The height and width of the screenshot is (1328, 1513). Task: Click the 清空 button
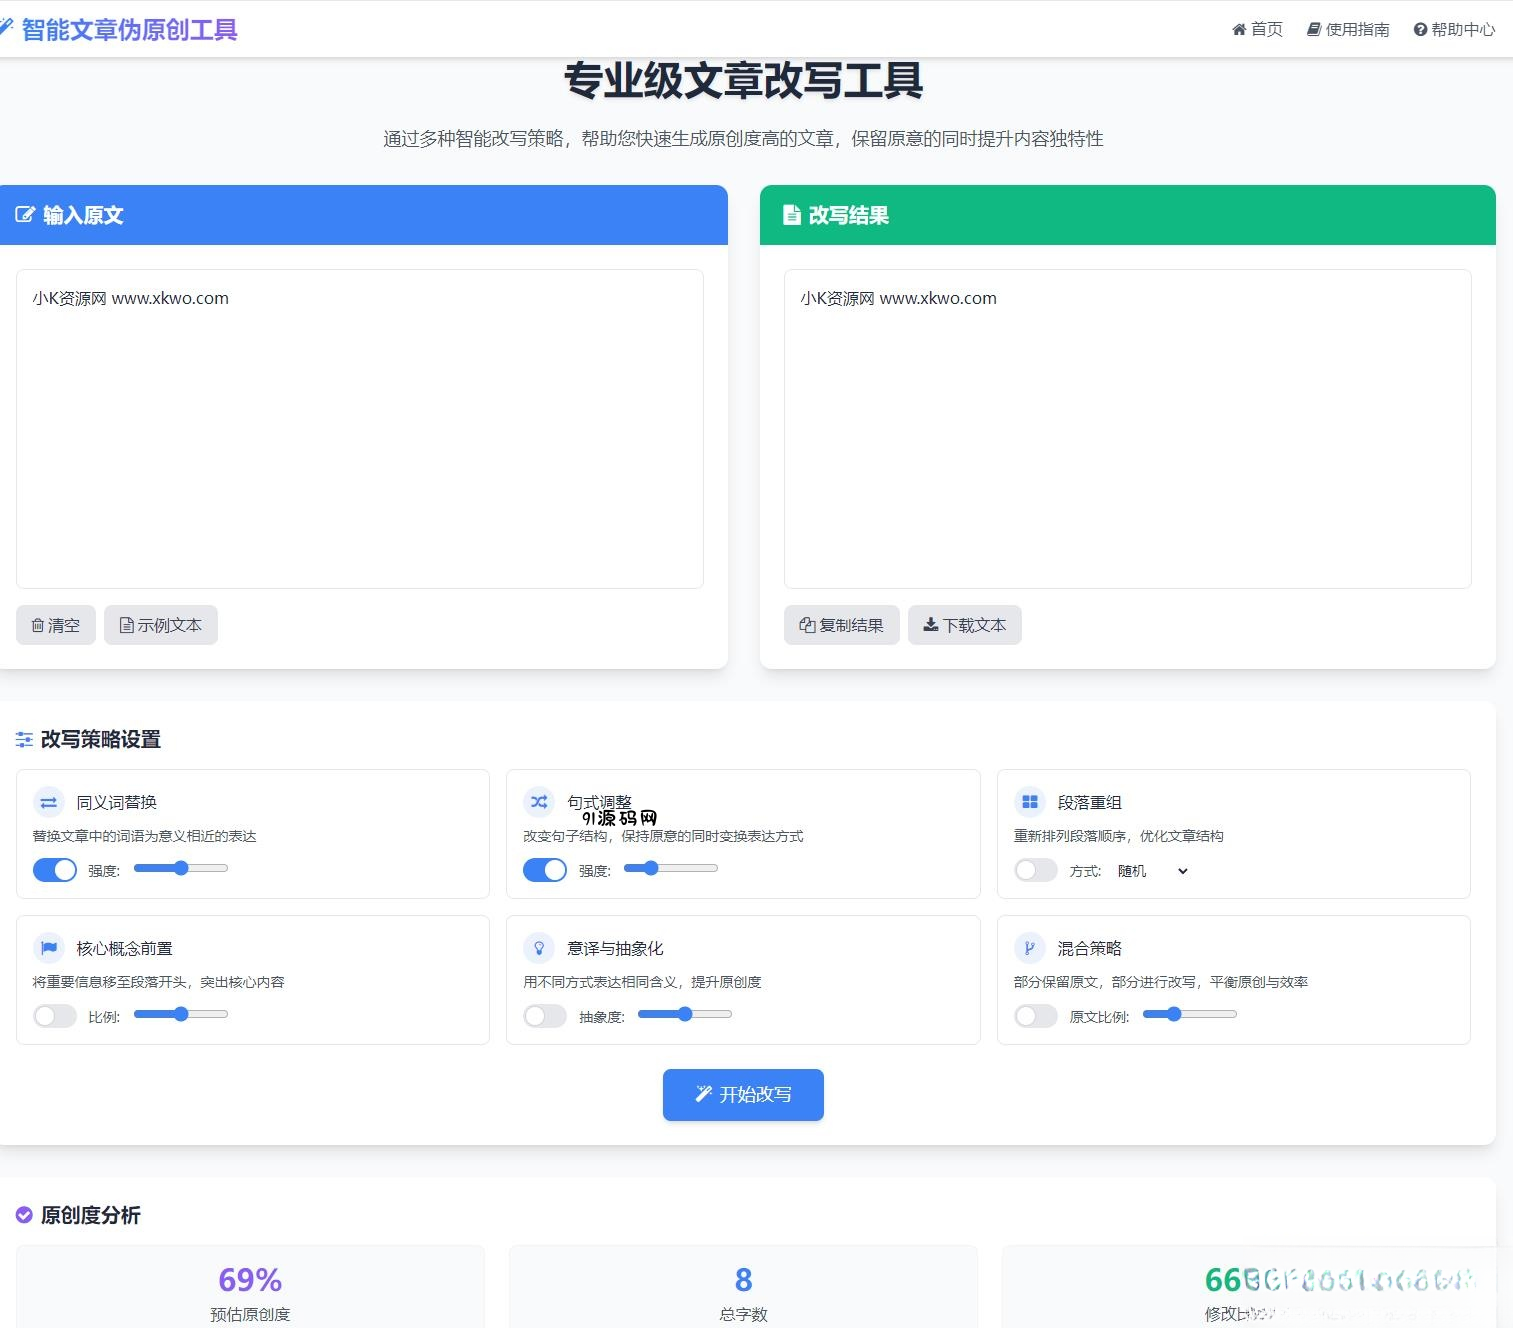56,625
